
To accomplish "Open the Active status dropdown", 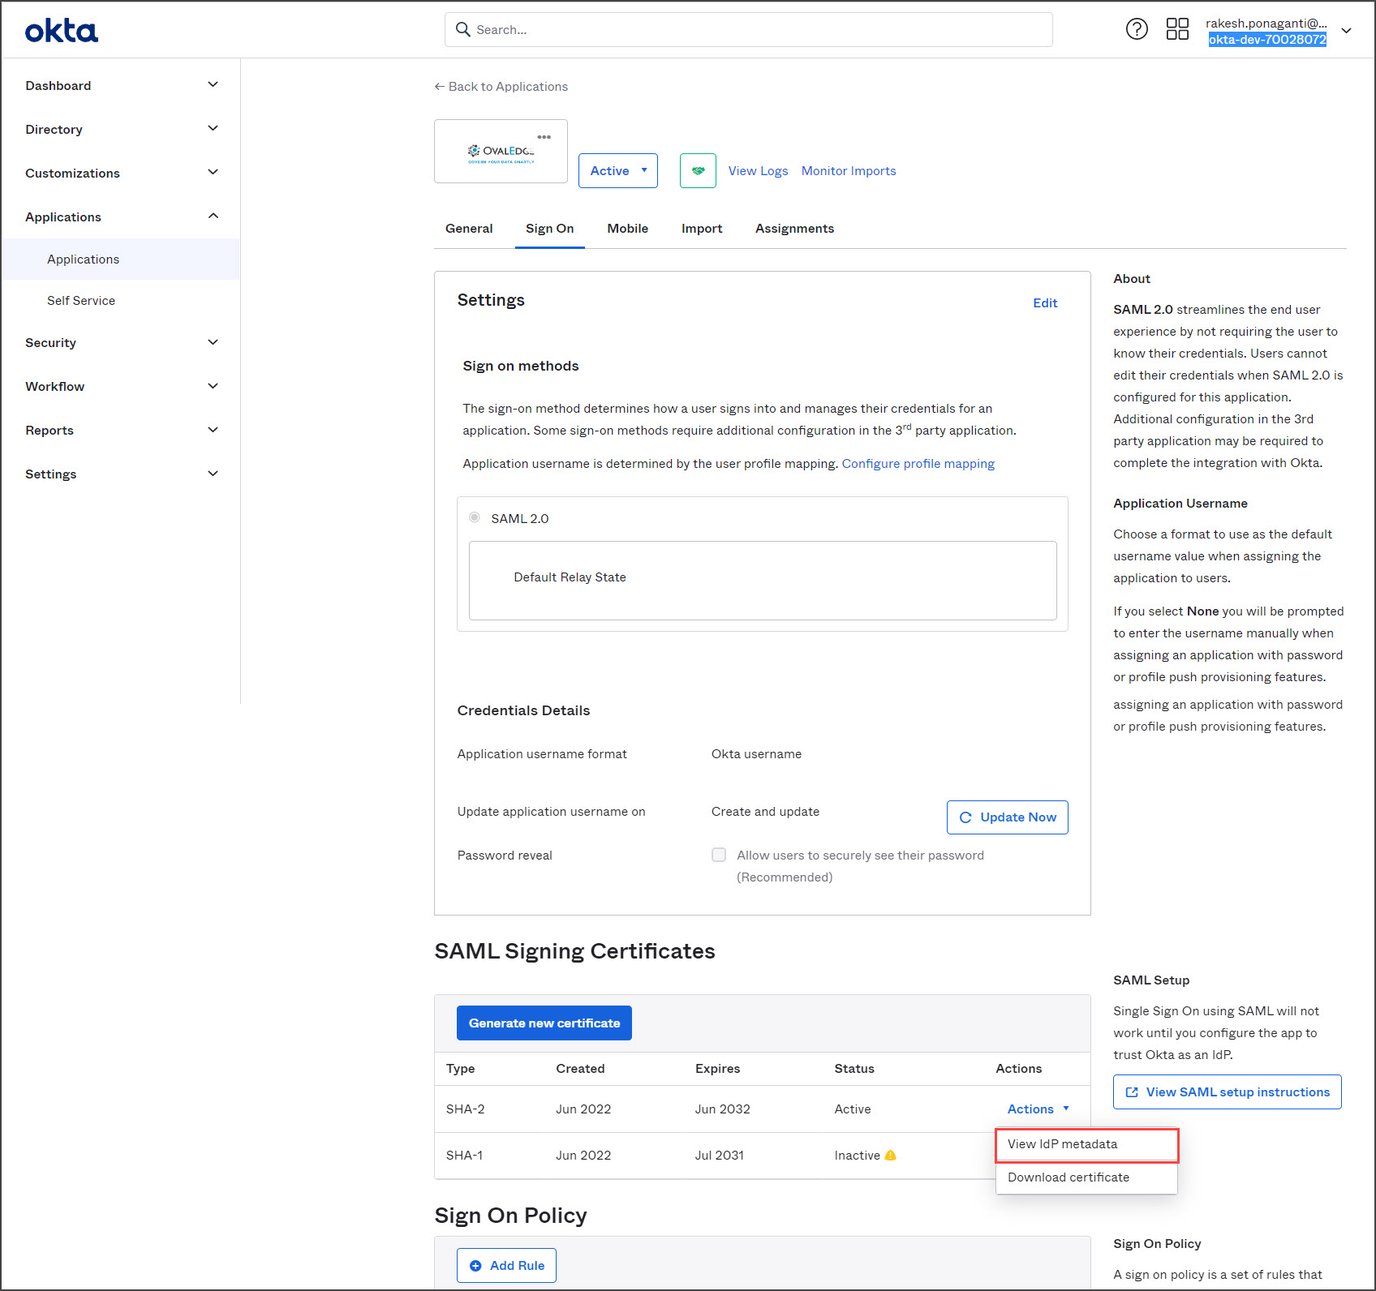I will click(617, 170).
